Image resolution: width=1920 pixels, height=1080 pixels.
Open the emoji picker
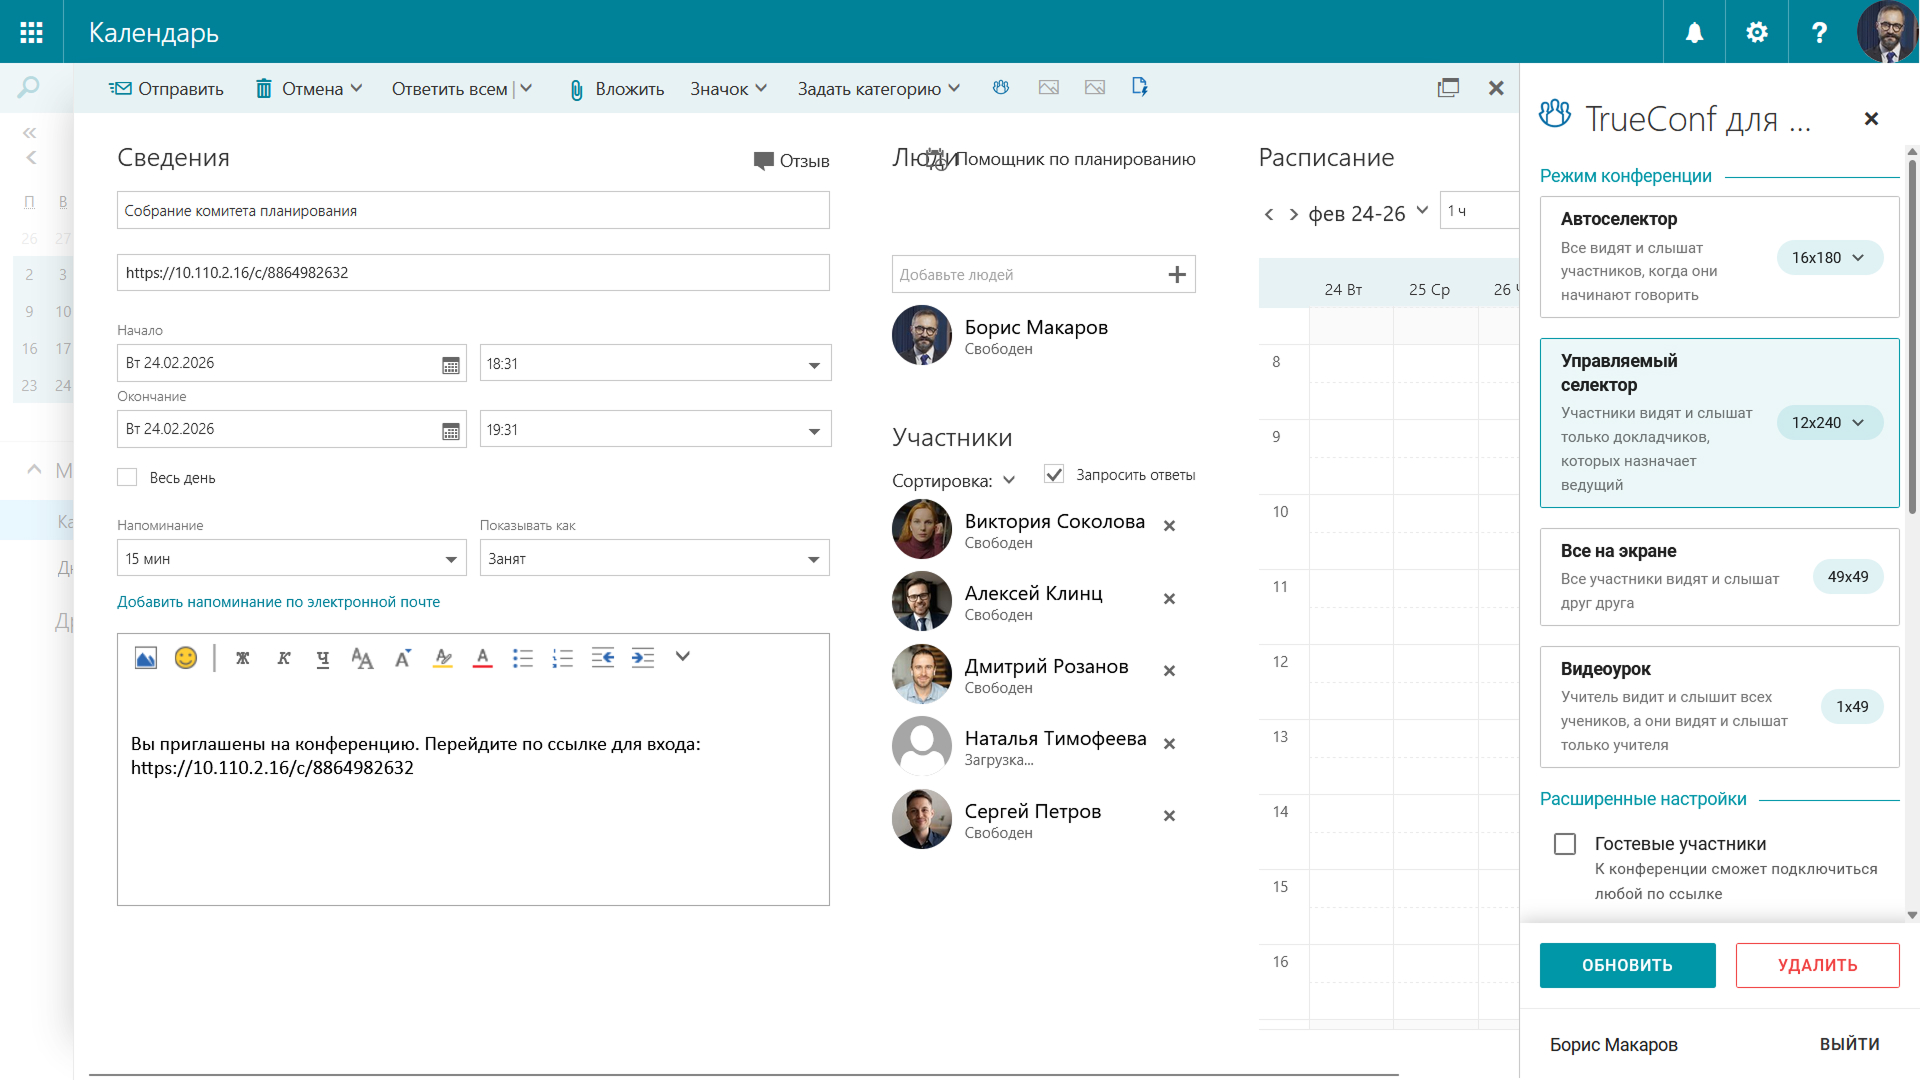point(186,658)
